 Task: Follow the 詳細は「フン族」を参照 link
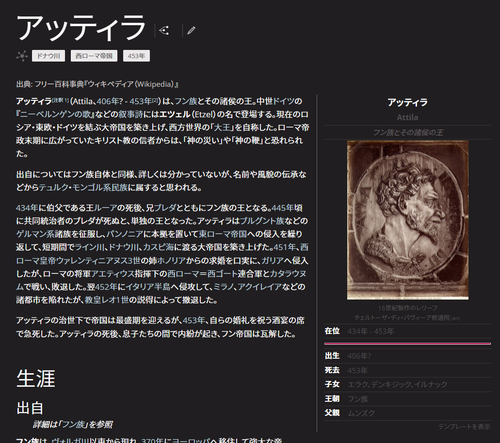(x=73, y=424)
